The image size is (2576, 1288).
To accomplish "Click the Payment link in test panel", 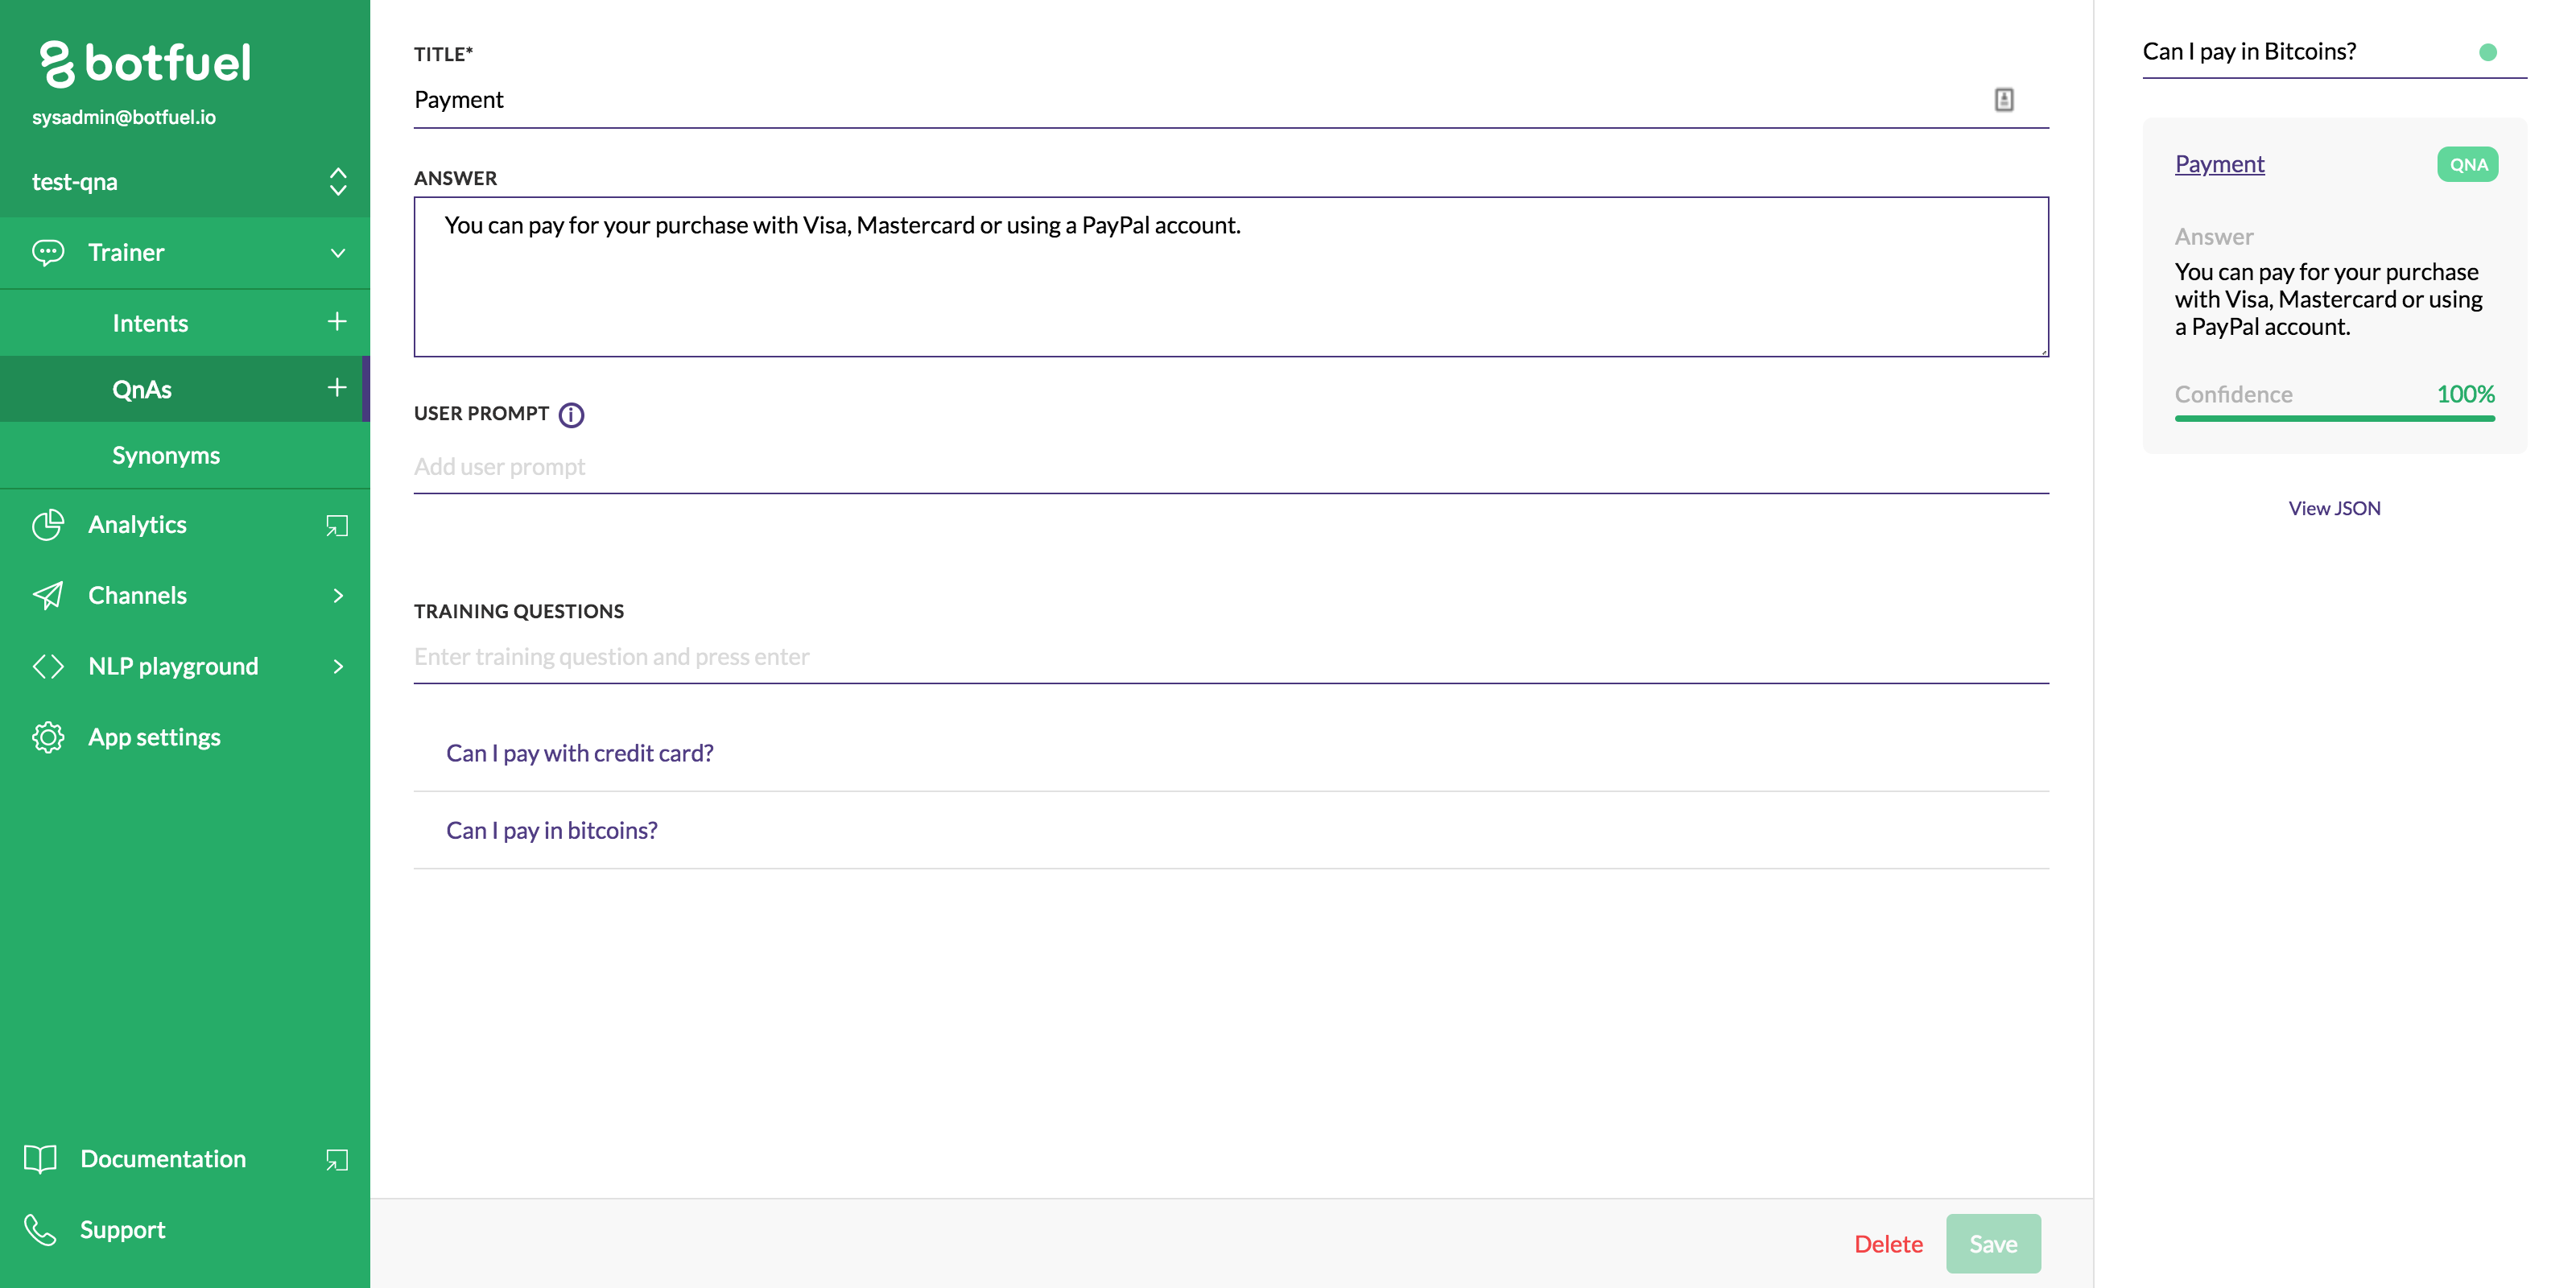I will coord(2219,164).
